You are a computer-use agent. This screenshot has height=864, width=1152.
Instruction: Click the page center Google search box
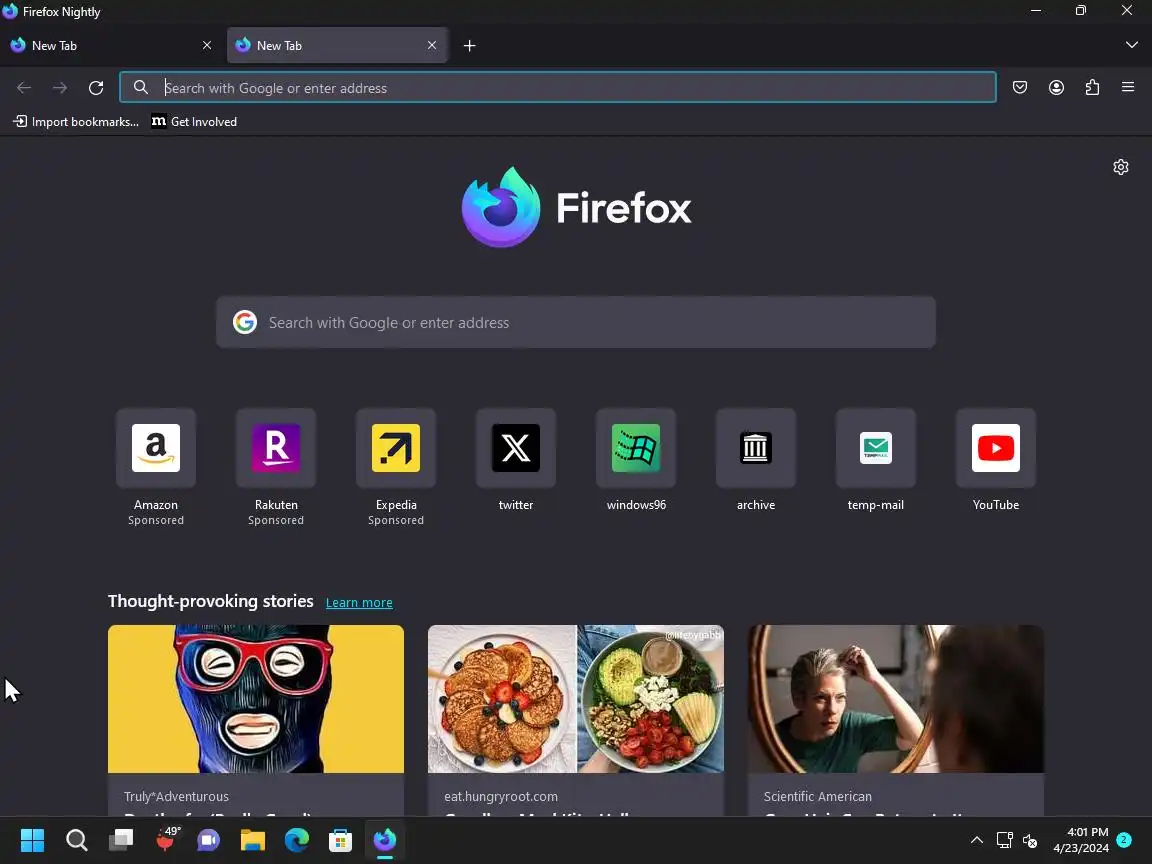tap(575, 323)
